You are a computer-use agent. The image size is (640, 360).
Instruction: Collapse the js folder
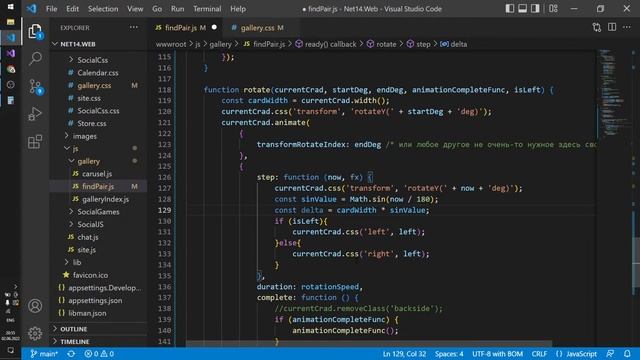(x=75, y=149)
